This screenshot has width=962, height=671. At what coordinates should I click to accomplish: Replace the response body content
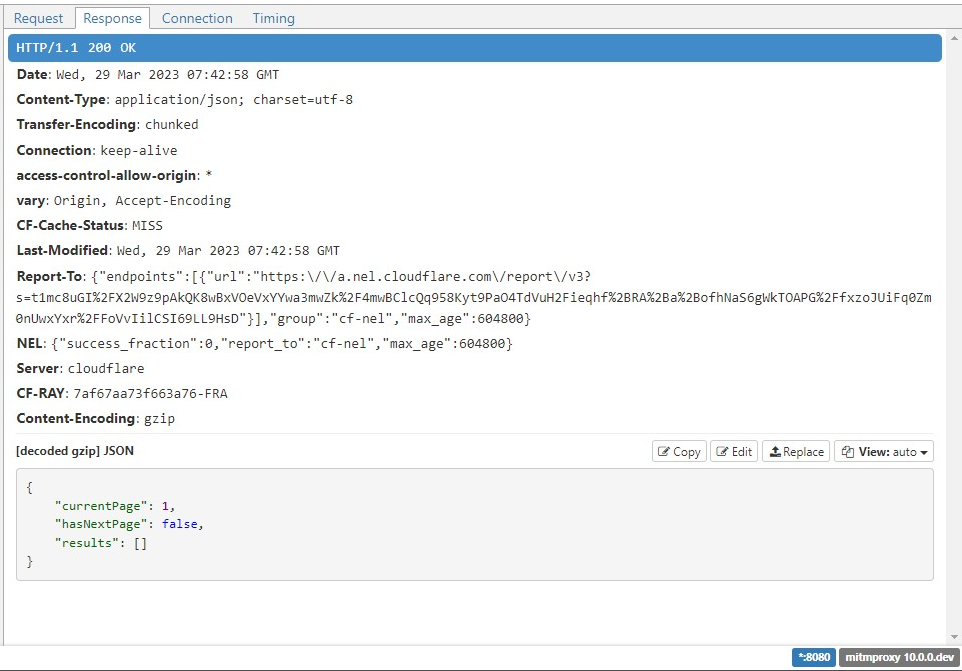point(796,451)
